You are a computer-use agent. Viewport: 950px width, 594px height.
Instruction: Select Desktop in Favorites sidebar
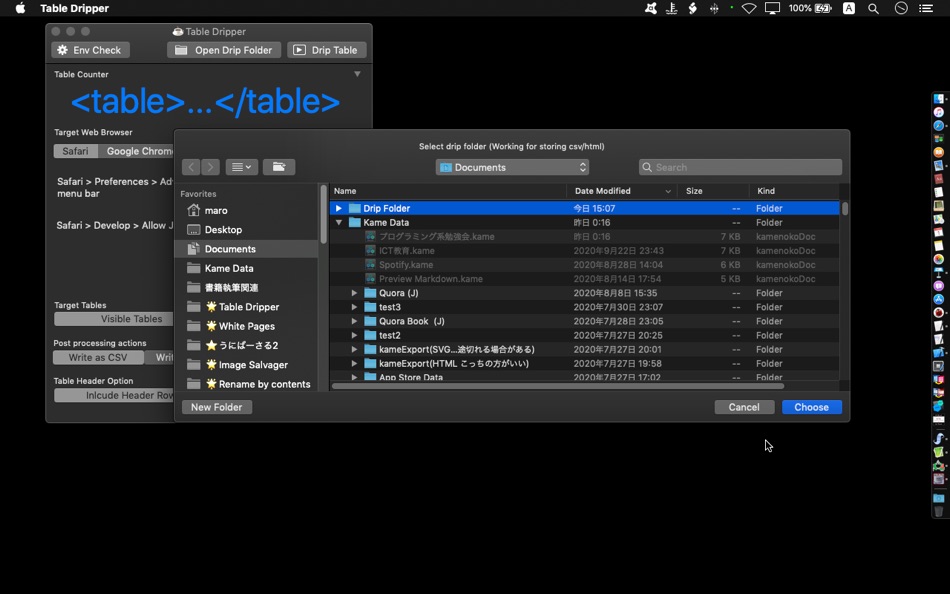[x=249, y=230]
